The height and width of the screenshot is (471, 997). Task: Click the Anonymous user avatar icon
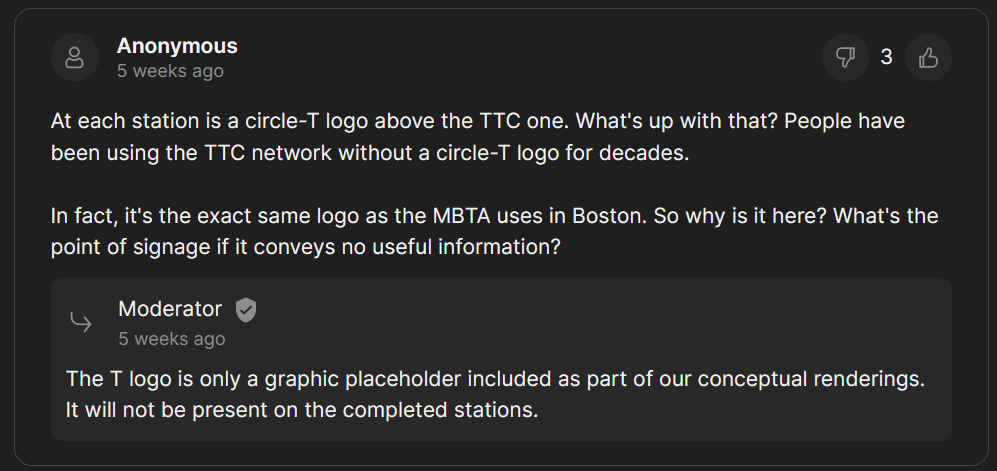click(x=74, y=58)
